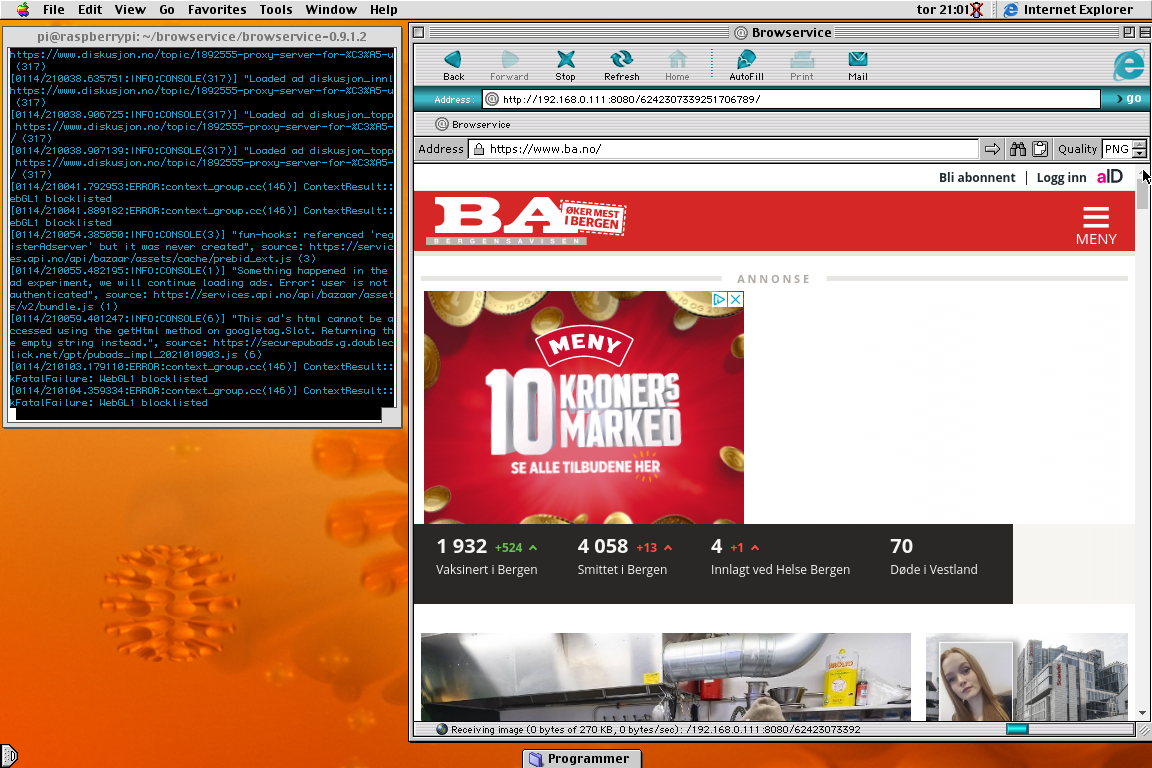Screen dimensions: 1152x768
Task: Click 'SE ALLE TILBUDENE HER' in ad
Action: [586, 467]
